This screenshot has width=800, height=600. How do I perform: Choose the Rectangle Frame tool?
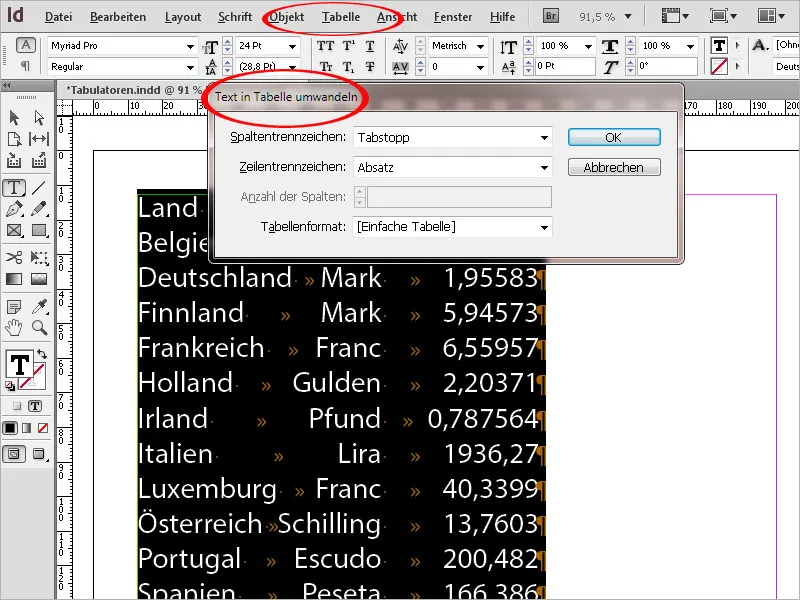click(x=14, y=231)
